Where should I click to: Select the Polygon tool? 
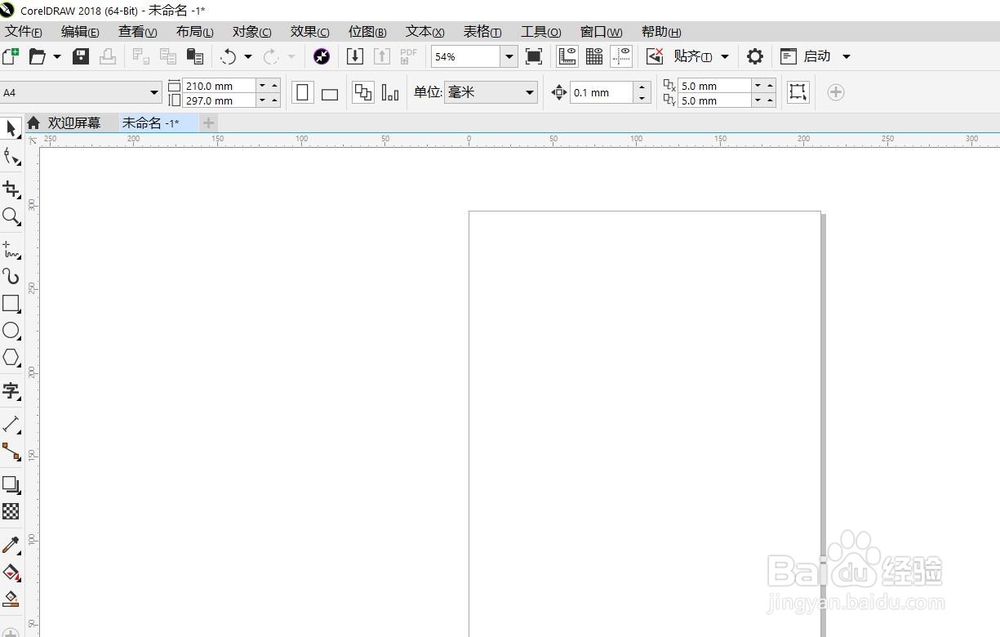tap(11, 358)
